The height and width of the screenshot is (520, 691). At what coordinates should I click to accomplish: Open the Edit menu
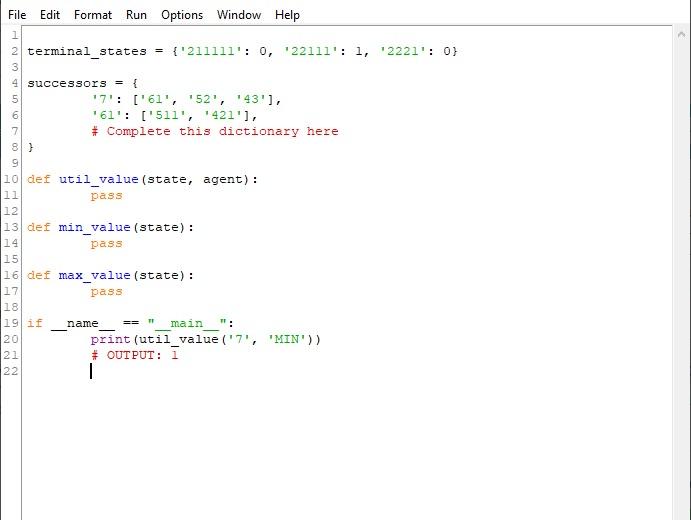[x=50, y=15]
